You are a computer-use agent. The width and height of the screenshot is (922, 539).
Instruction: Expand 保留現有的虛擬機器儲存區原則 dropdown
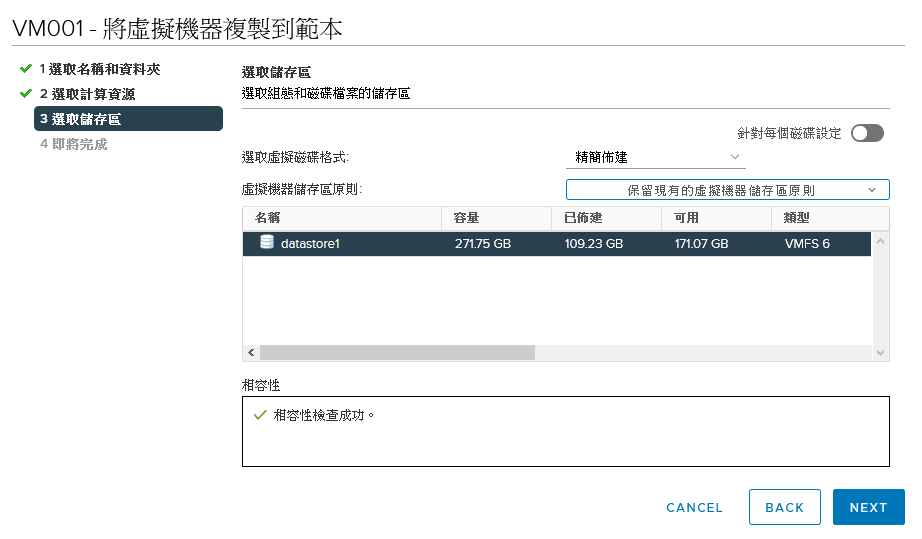[x=727, y=190]
